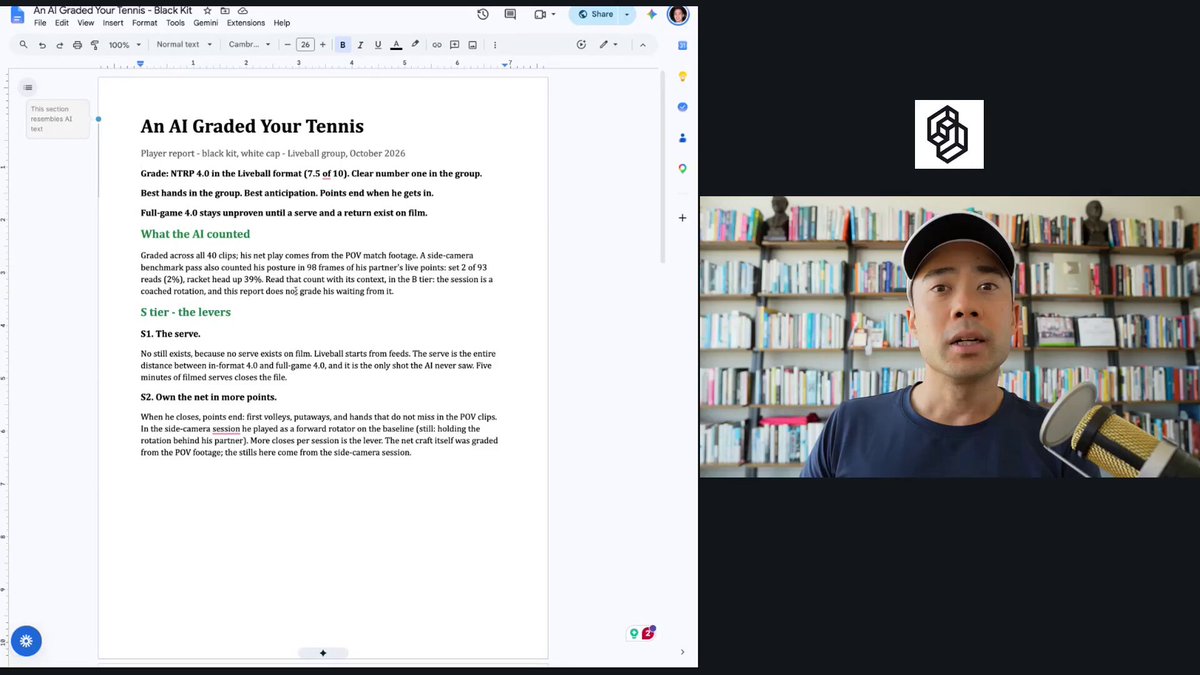Toggle underline formatting
The image size is (1200, 675).
click(378, 44)
